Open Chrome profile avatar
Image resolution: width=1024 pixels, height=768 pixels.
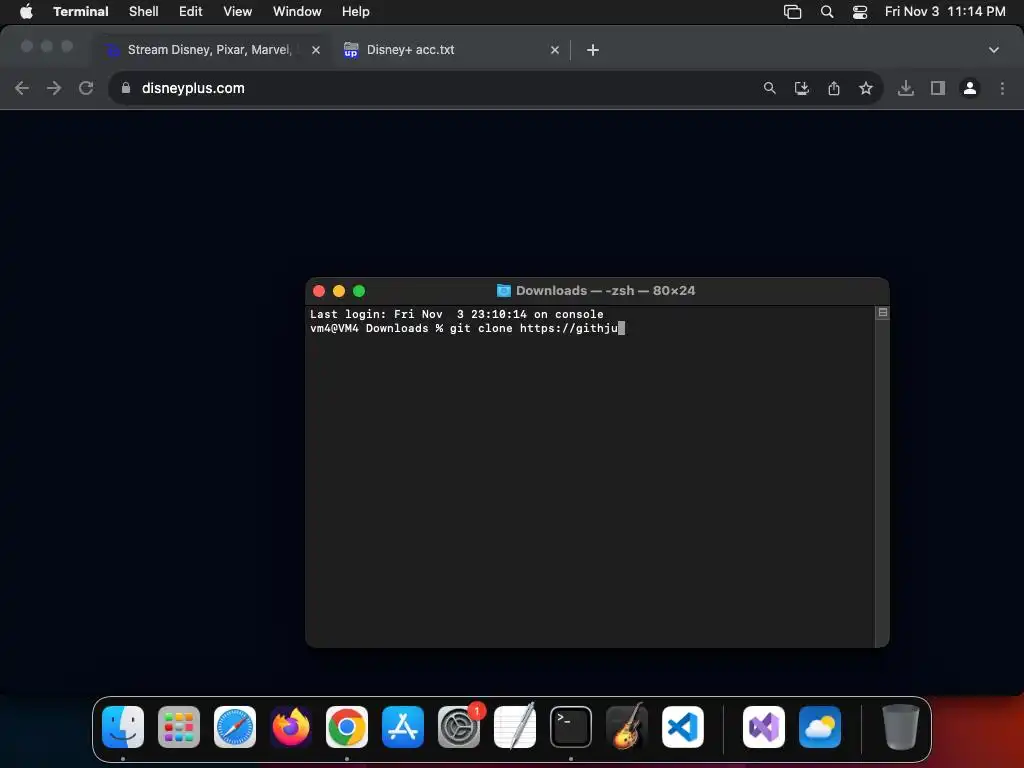[970, 88]
